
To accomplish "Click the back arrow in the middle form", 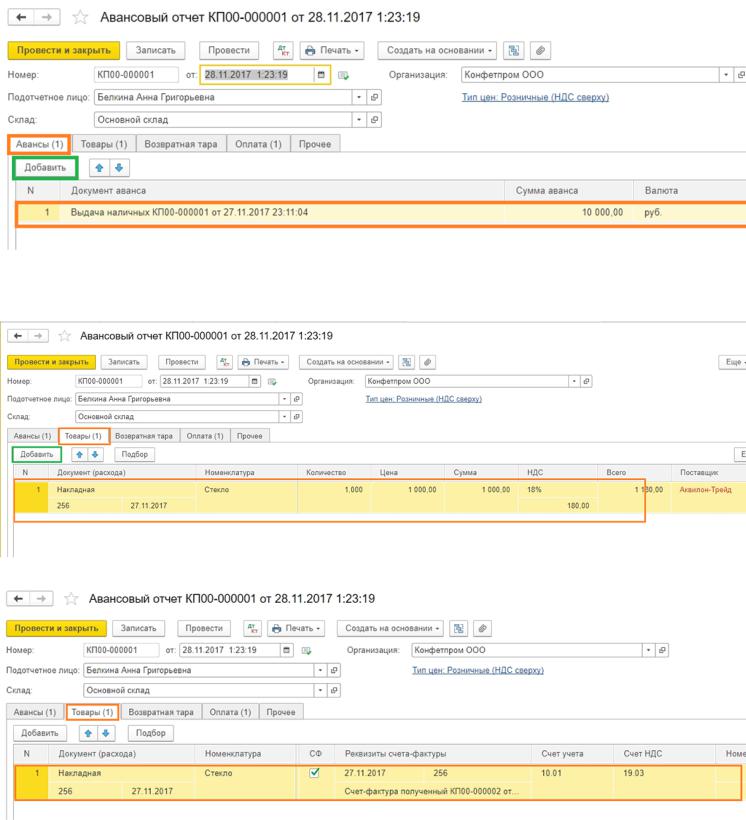I will 15,336.
